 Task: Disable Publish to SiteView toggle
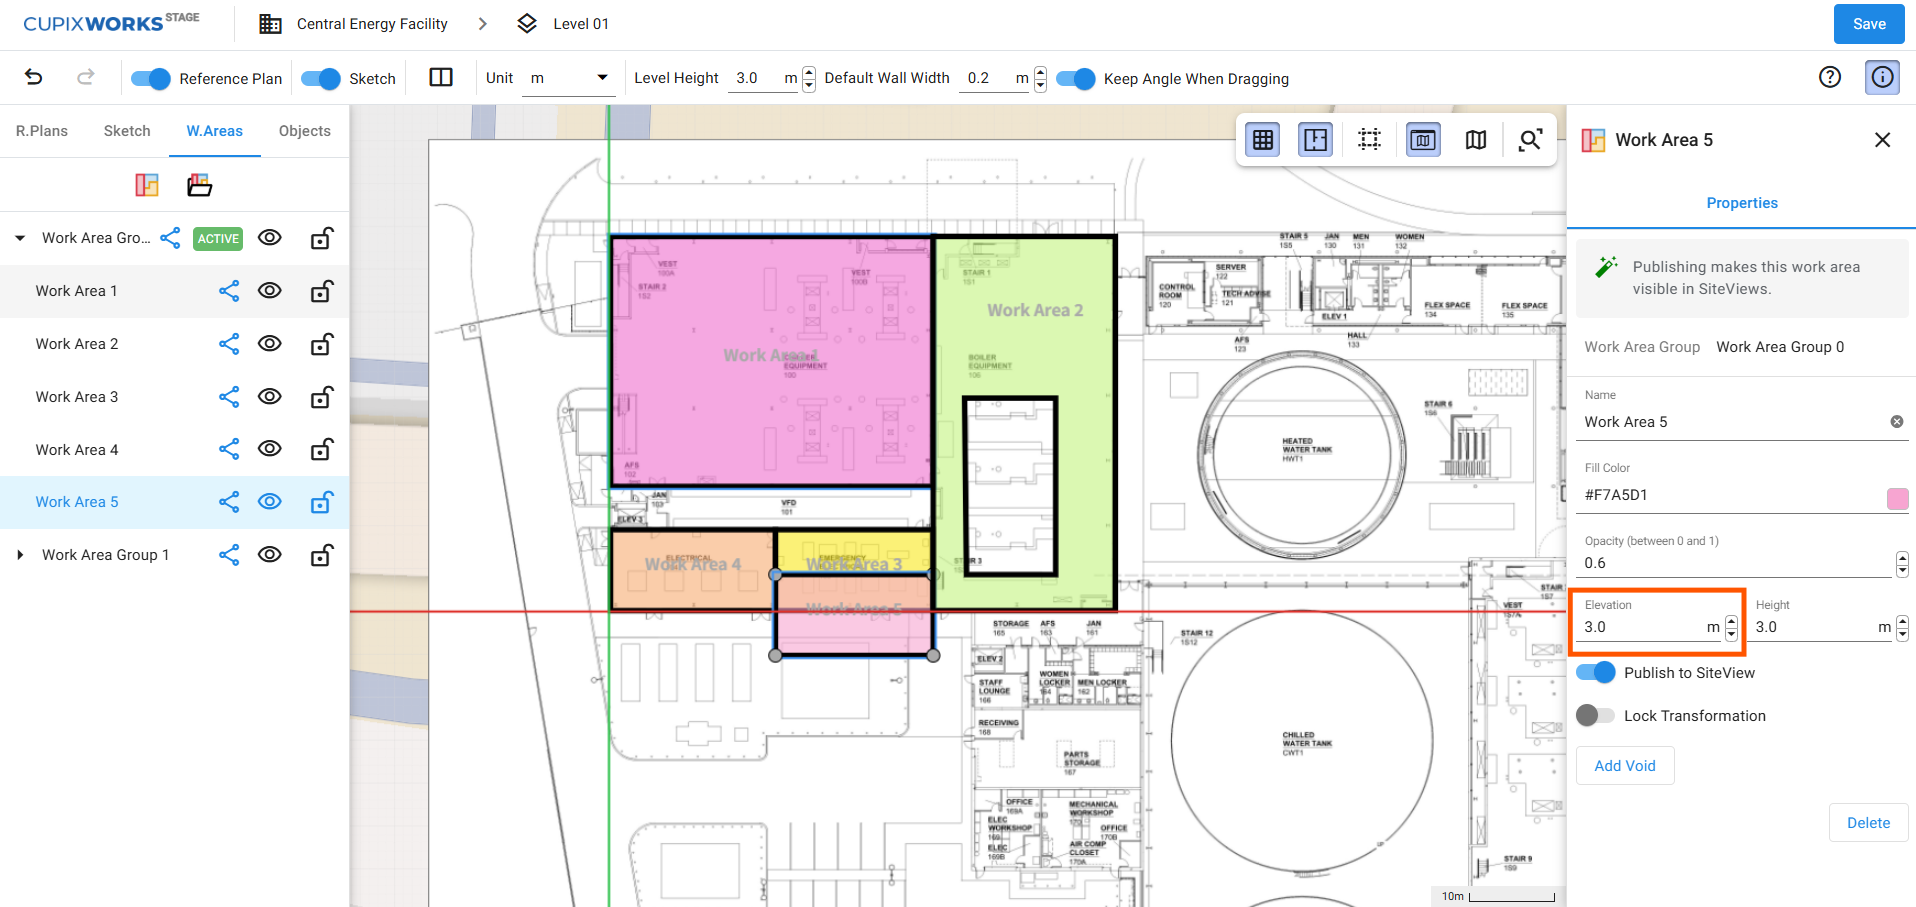[1596, 673]
